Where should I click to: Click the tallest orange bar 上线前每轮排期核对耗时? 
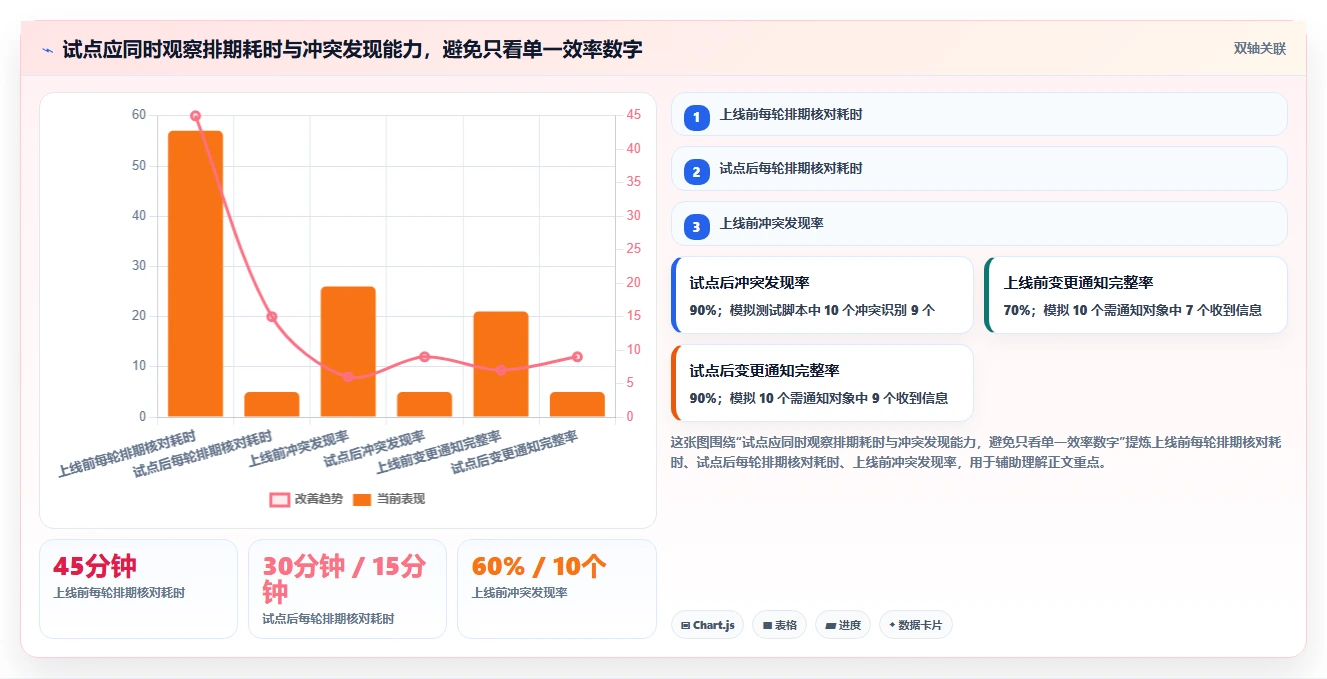coord(195,274)
